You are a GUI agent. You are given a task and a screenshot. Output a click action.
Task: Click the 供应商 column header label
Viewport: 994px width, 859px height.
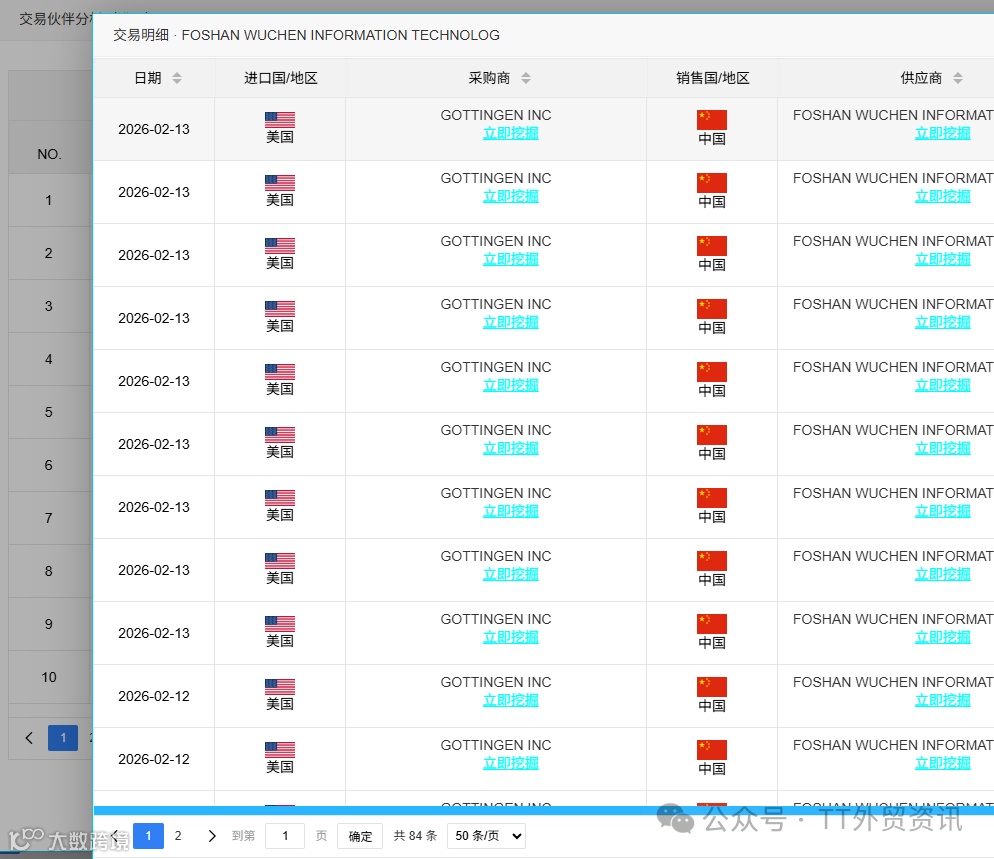pyautogui.click(x=921, y=78)
